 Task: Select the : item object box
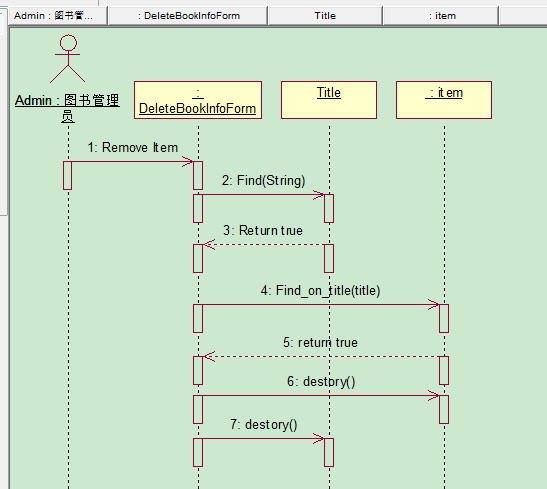444,100
